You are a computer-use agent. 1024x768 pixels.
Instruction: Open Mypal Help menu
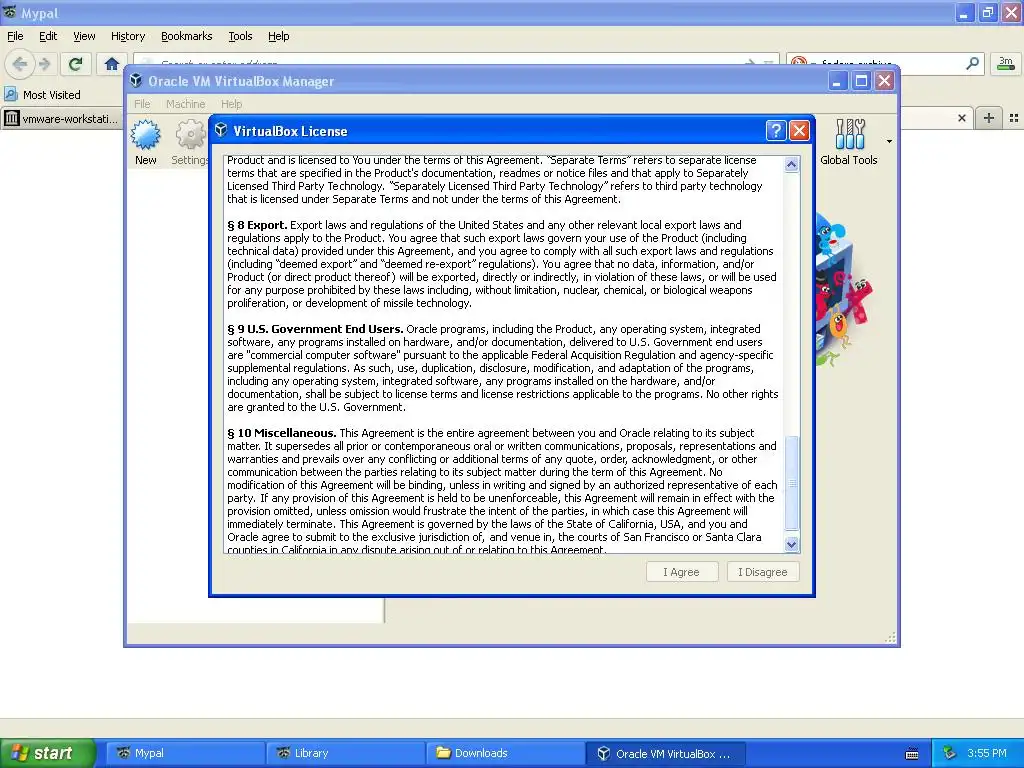[x=279, y=36]
